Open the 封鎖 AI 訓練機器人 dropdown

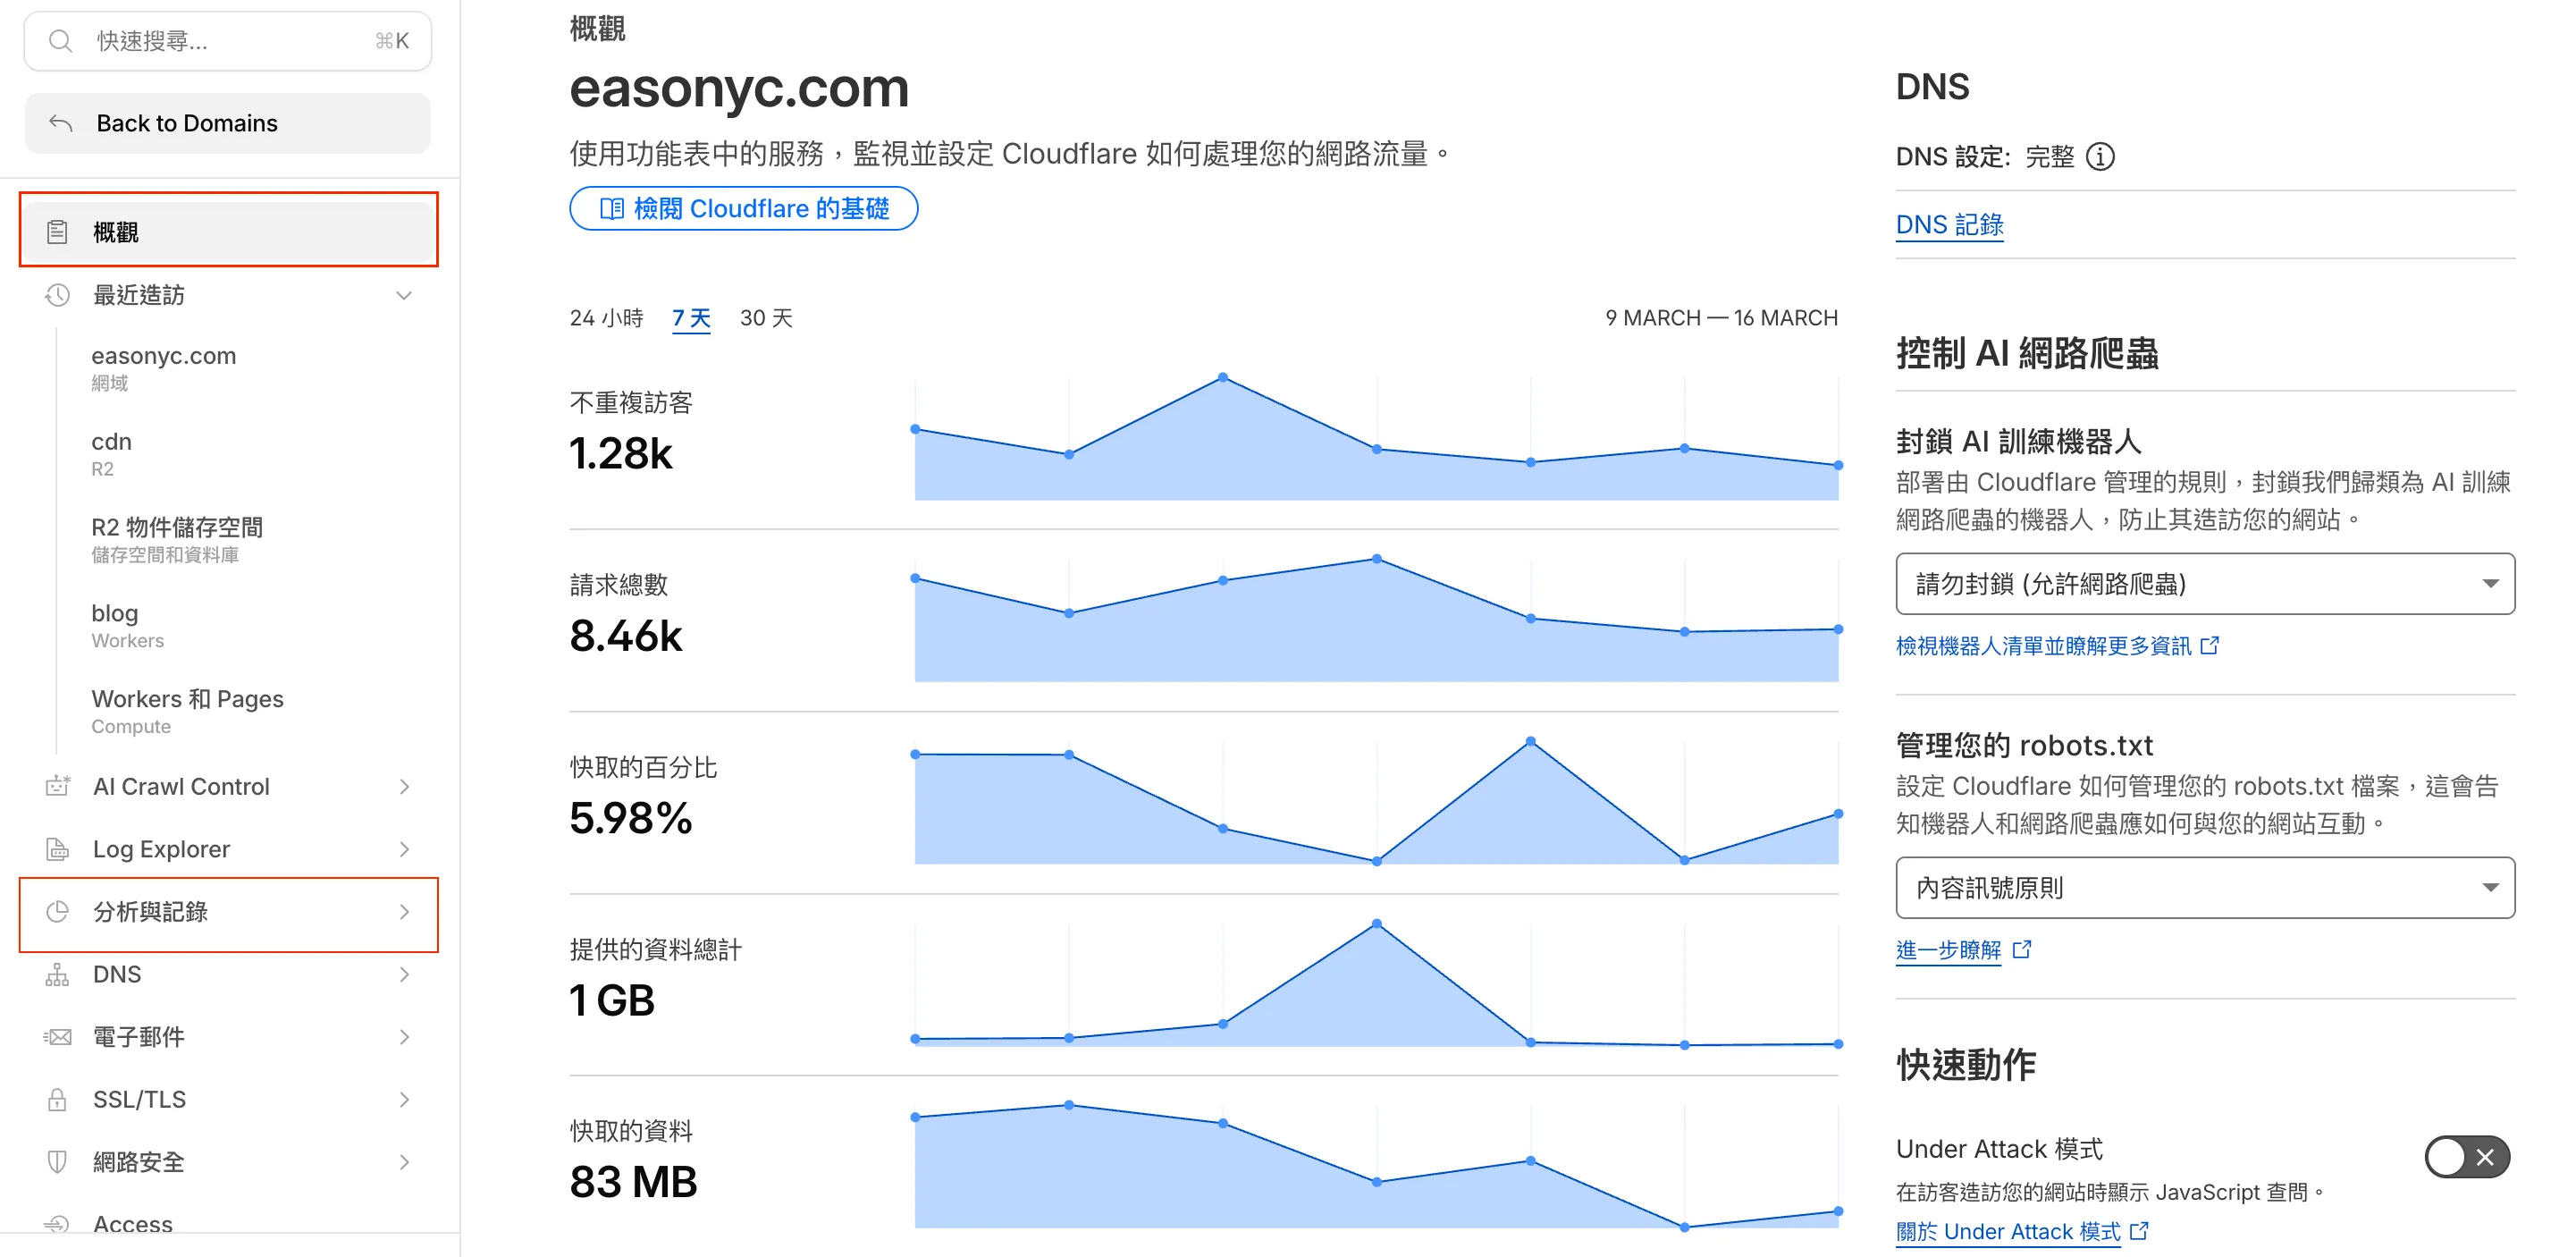pyautogui.click(x=2204, y=584)
